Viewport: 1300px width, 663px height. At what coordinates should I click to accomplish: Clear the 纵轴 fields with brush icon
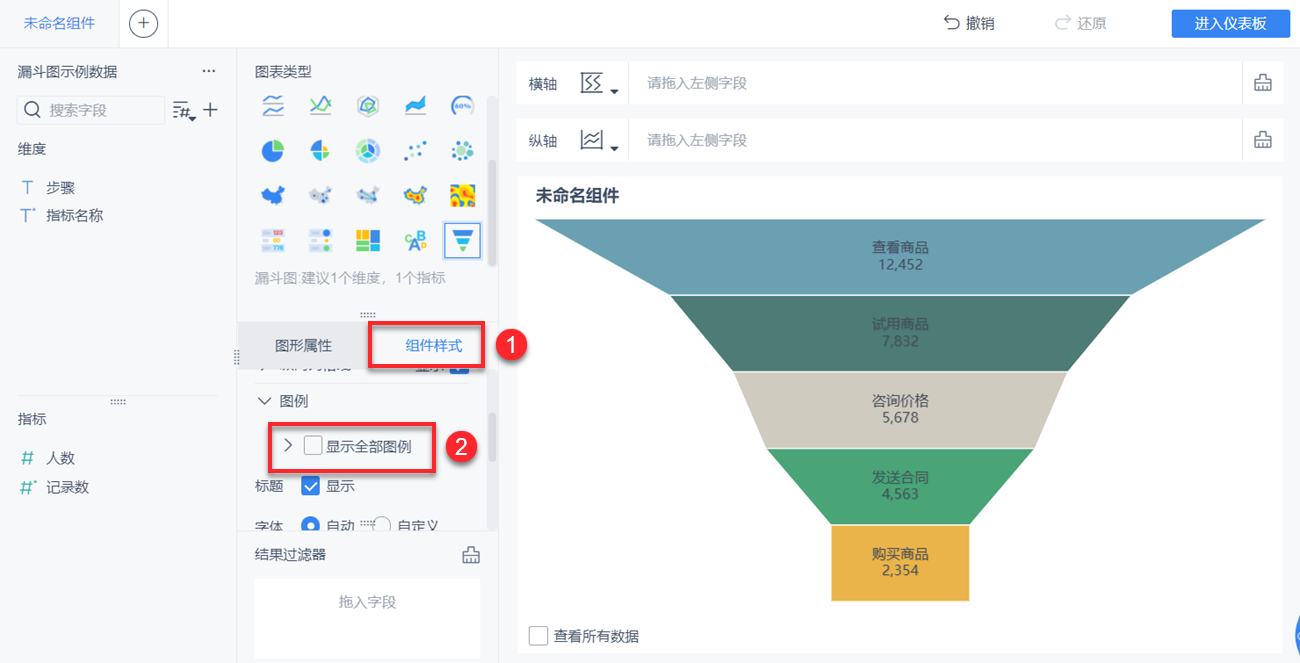tap(1263, 140)
